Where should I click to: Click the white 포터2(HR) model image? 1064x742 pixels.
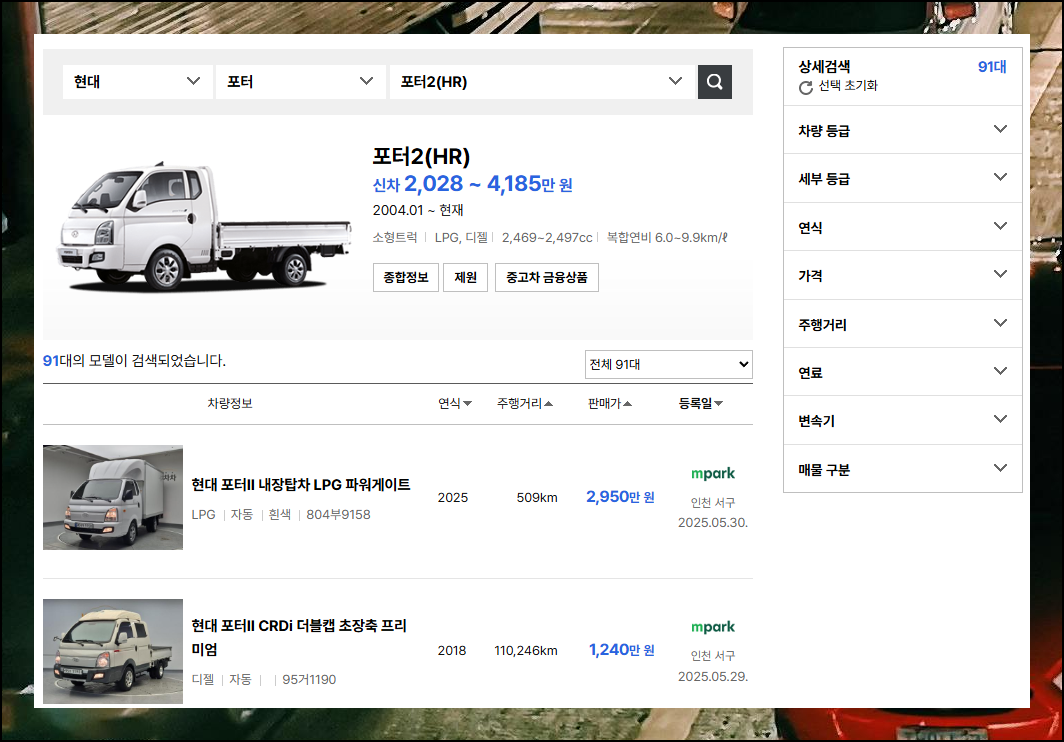(204, 226)
